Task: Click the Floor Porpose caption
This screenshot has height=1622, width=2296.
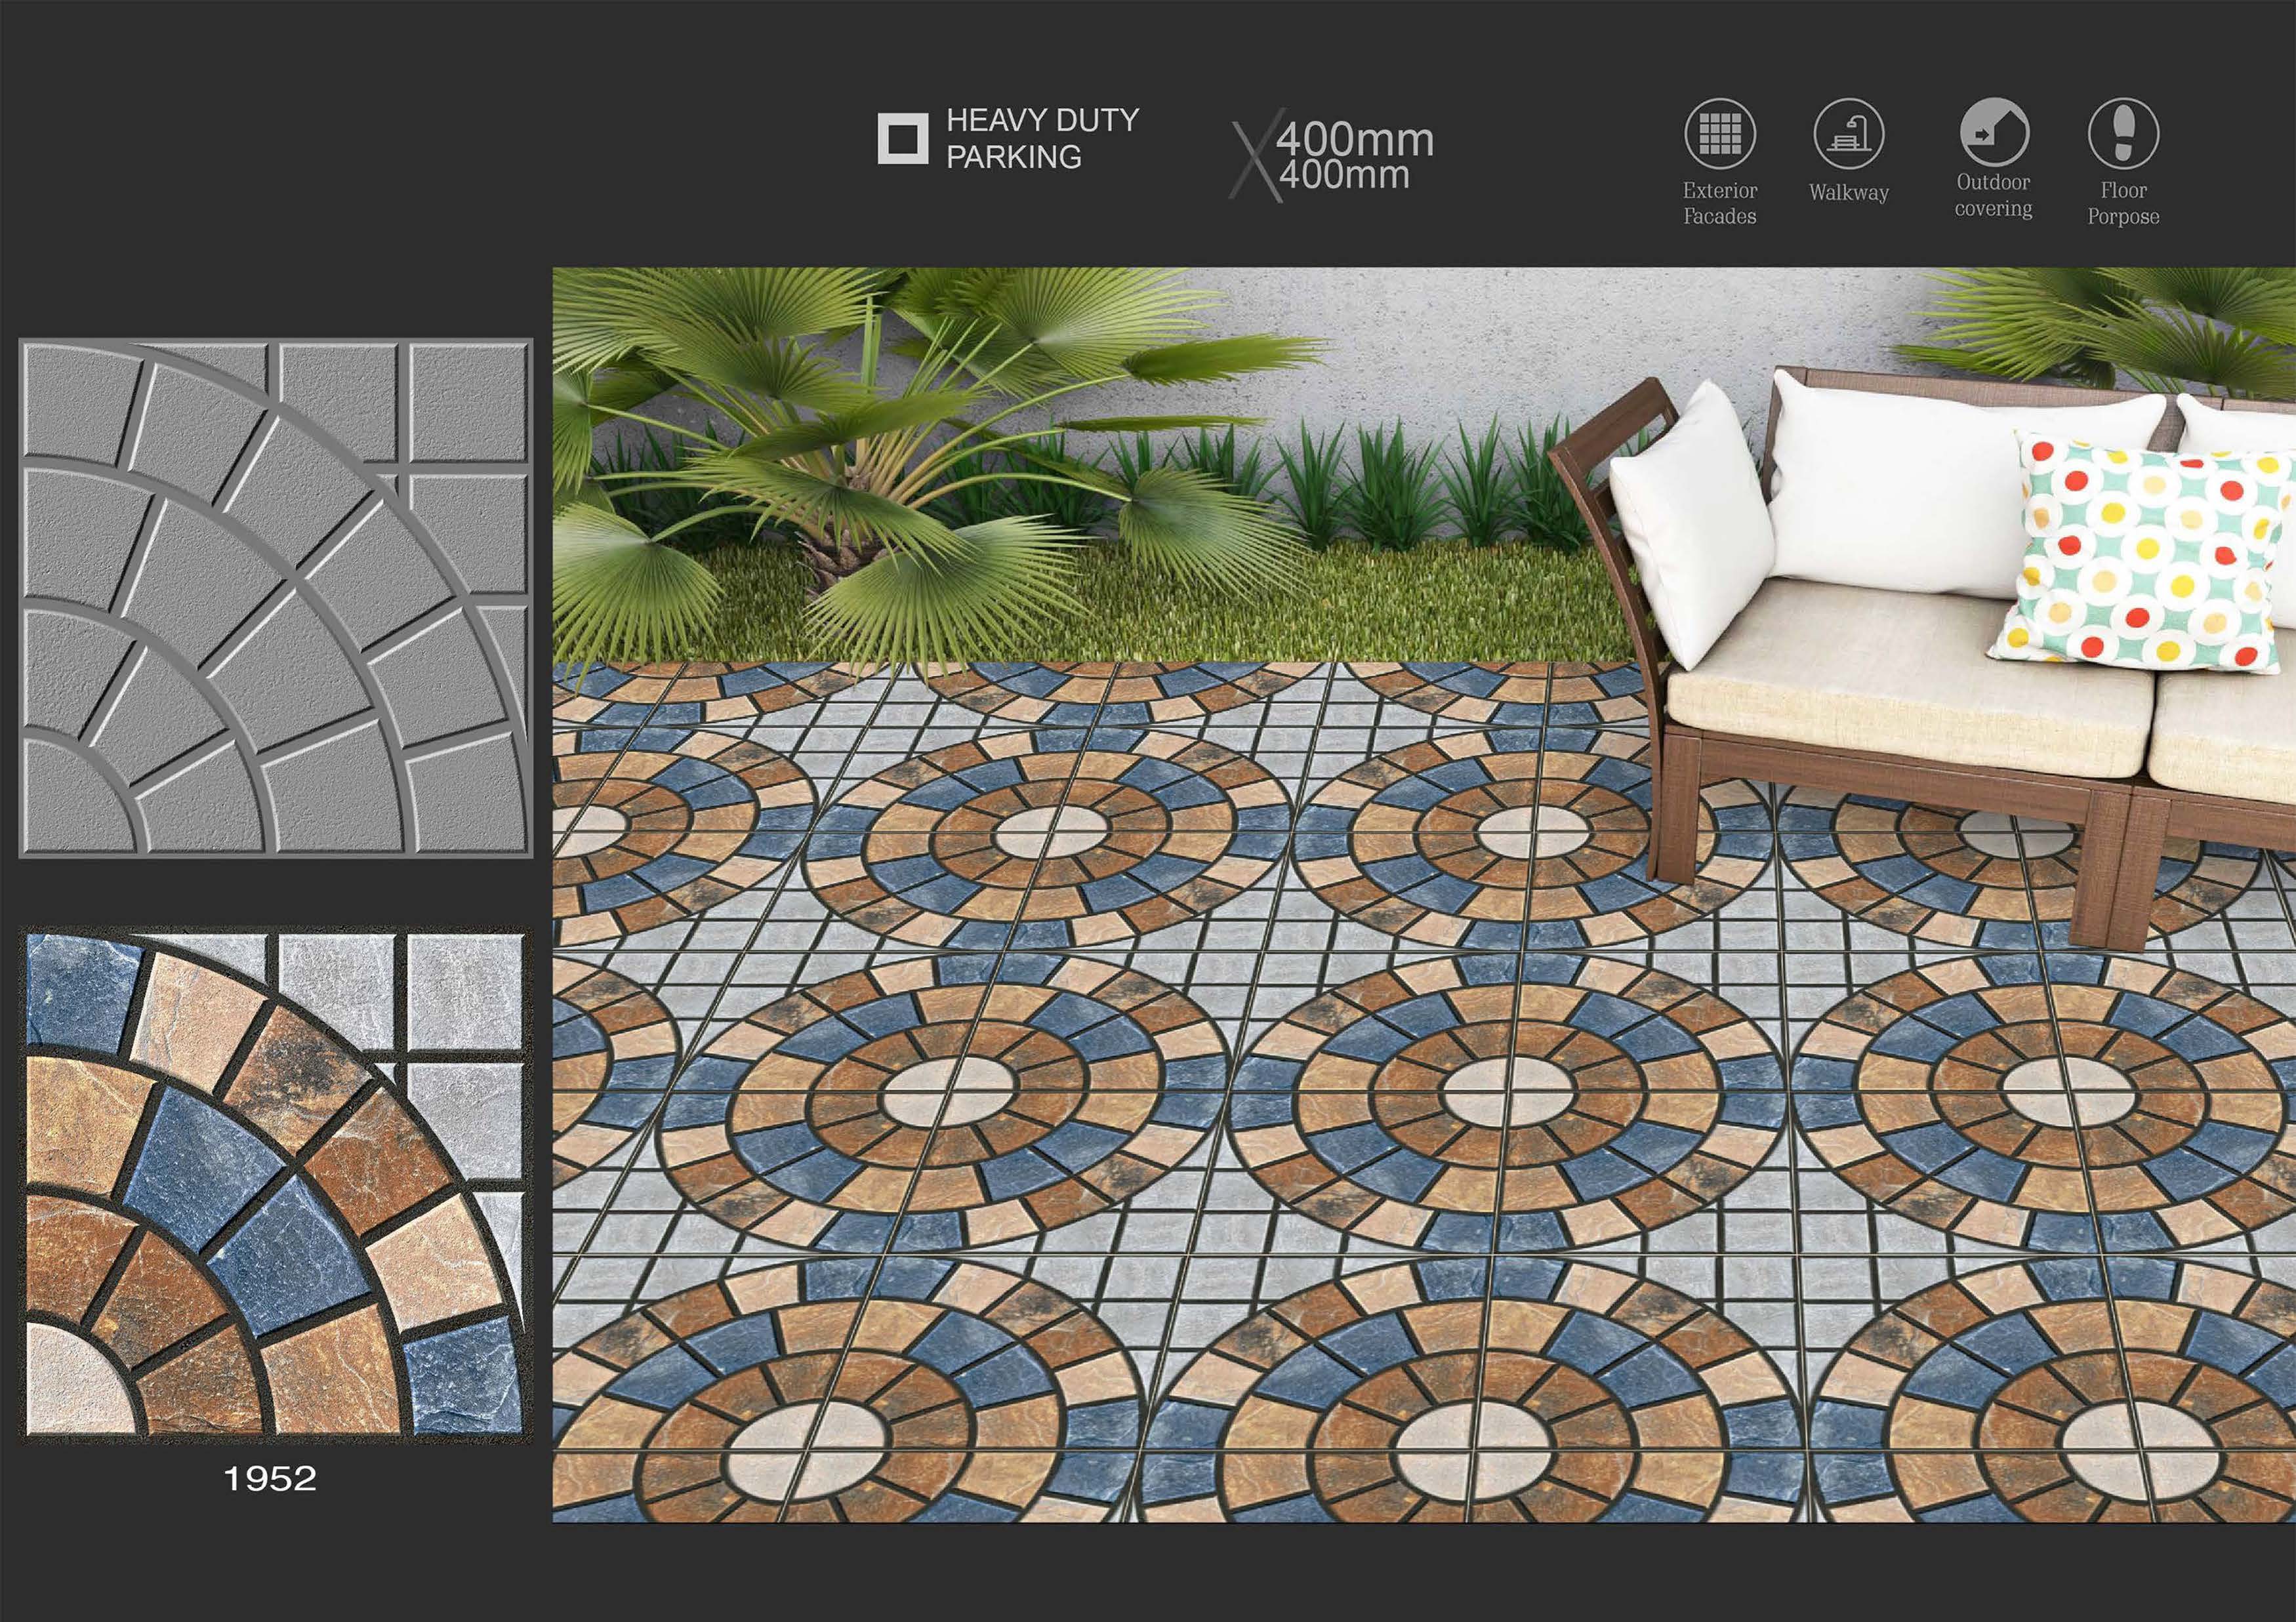Action: point(2123,203)
